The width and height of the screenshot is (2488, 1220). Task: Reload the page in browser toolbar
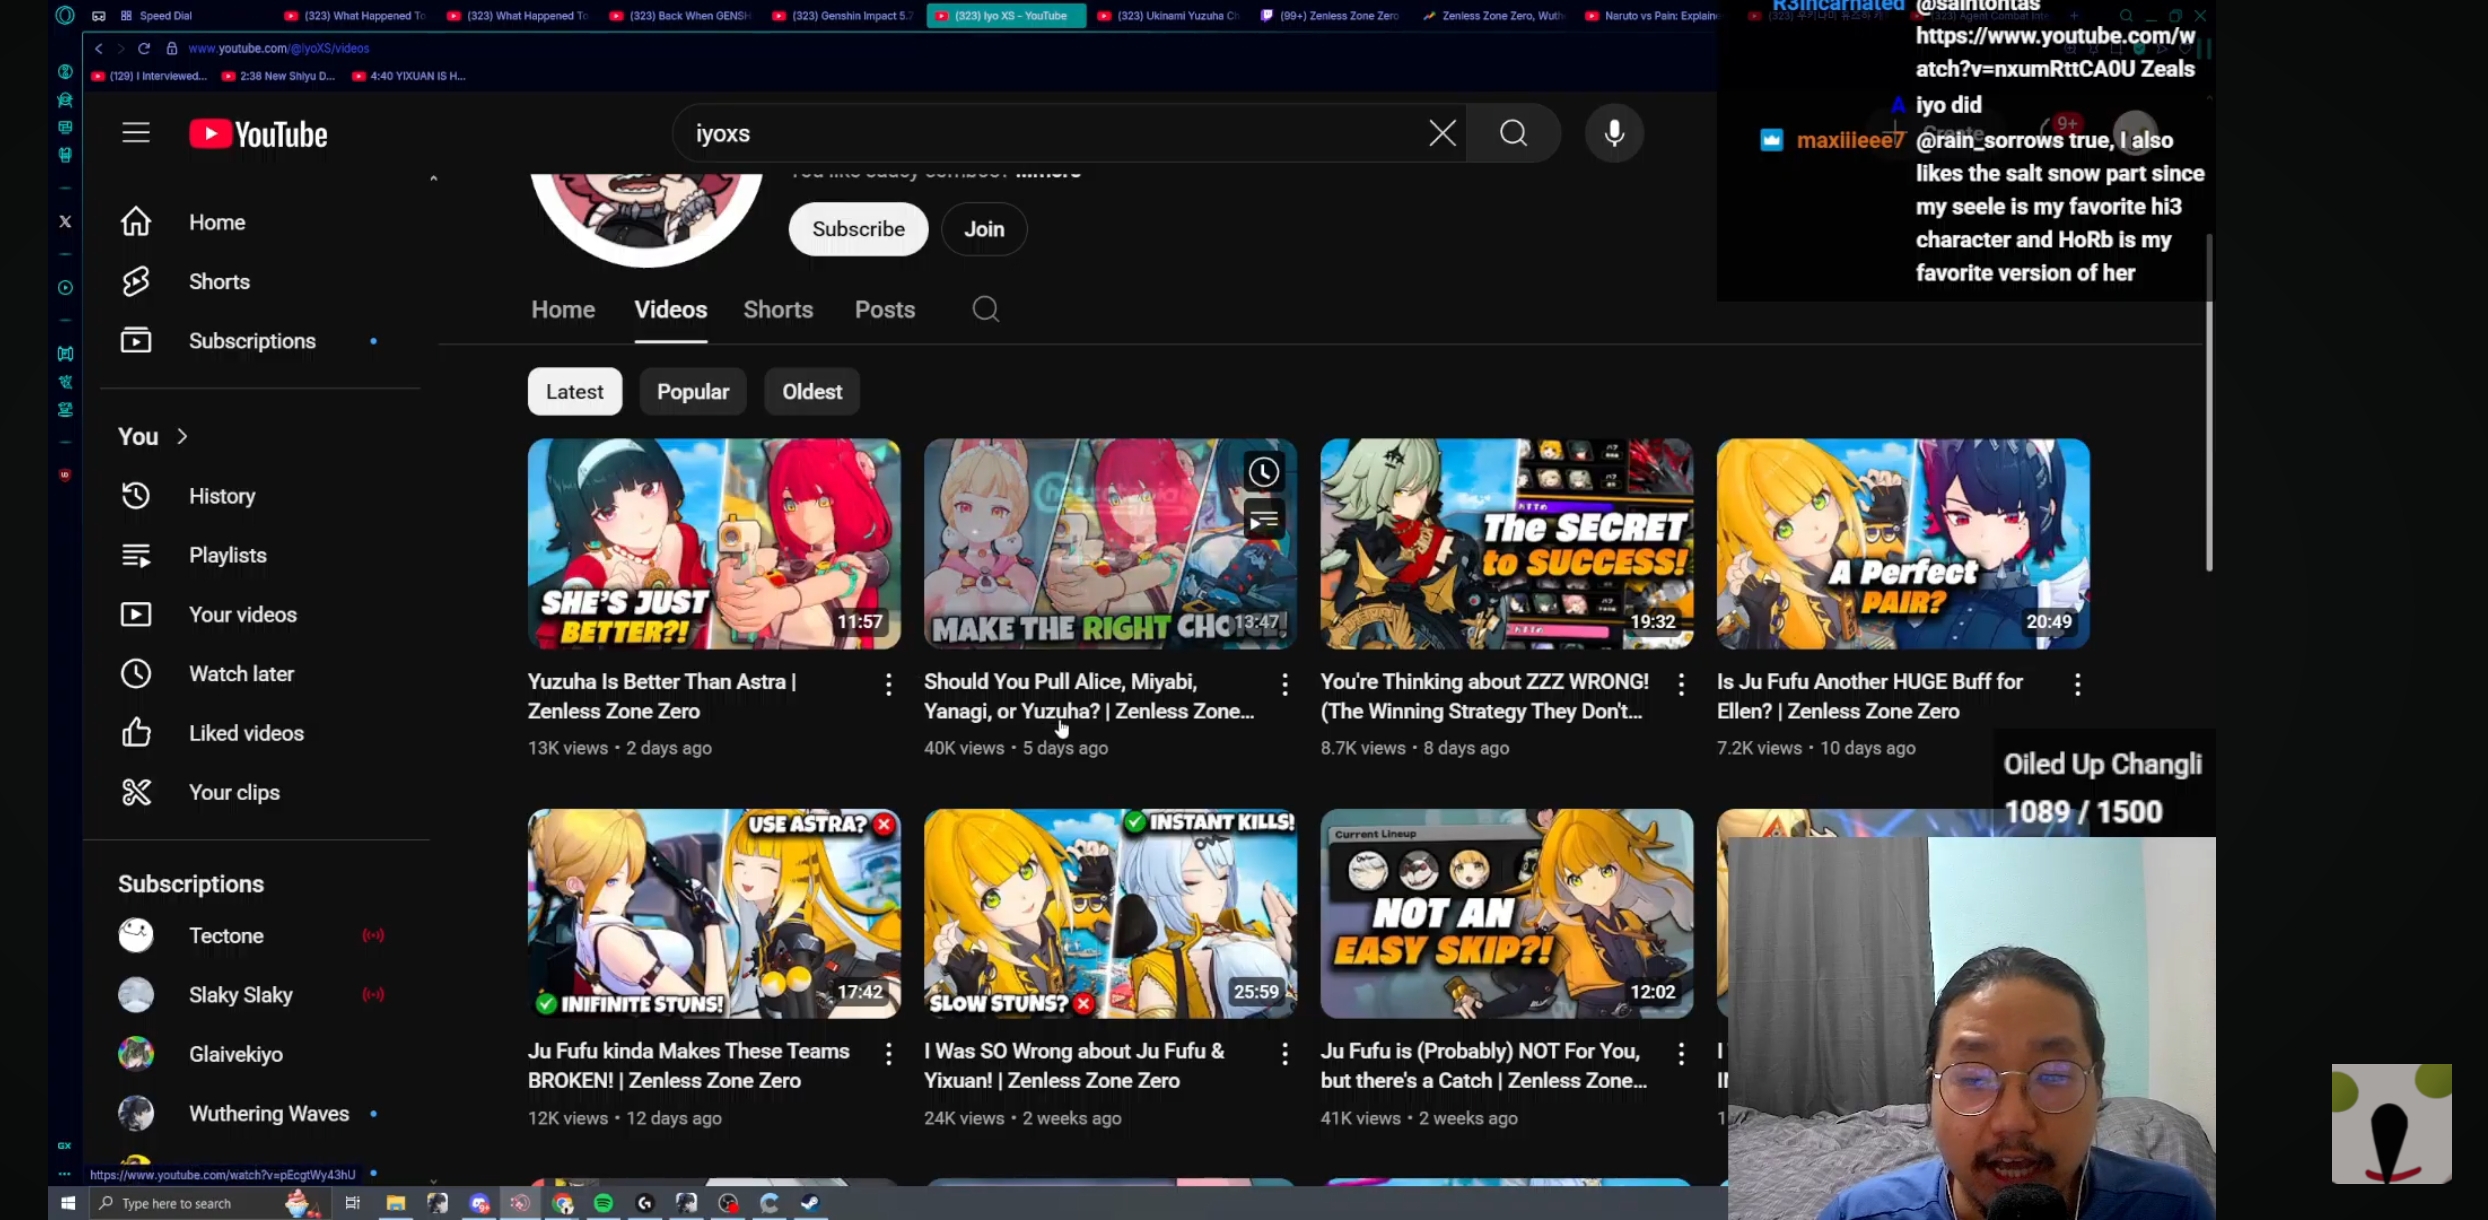point(144,48)
